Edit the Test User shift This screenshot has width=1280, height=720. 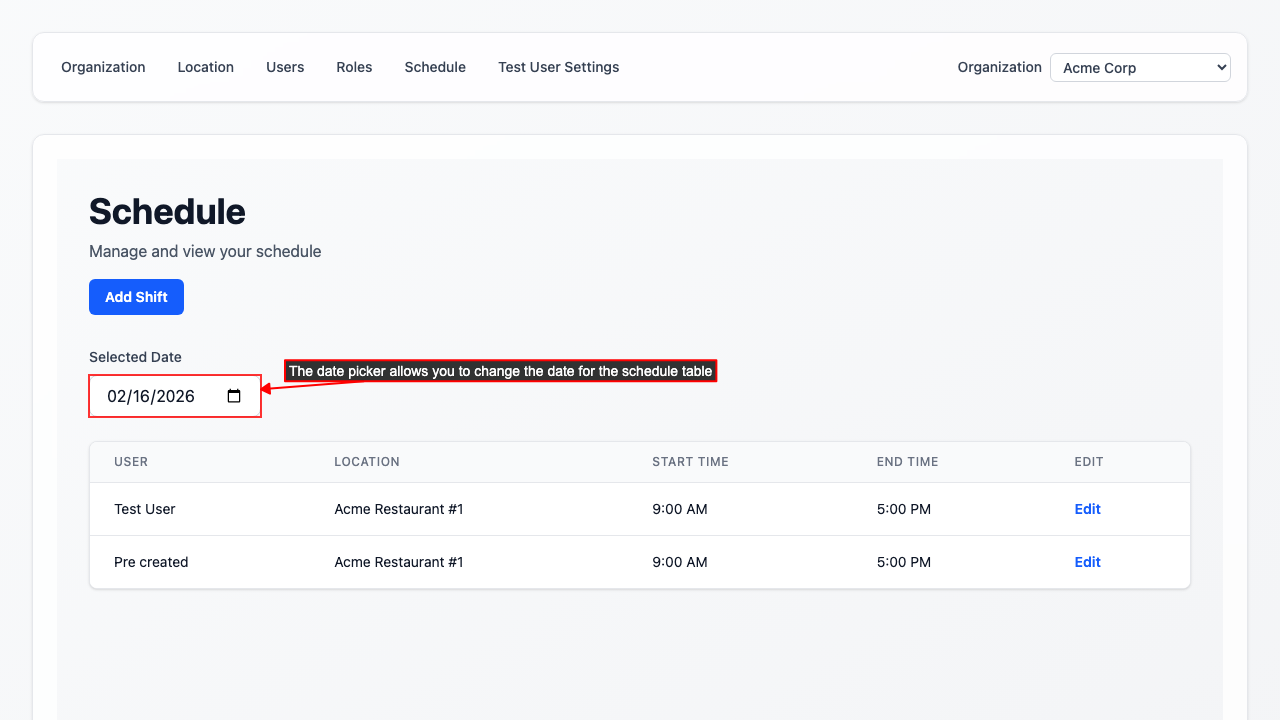tap(1087, 509)
